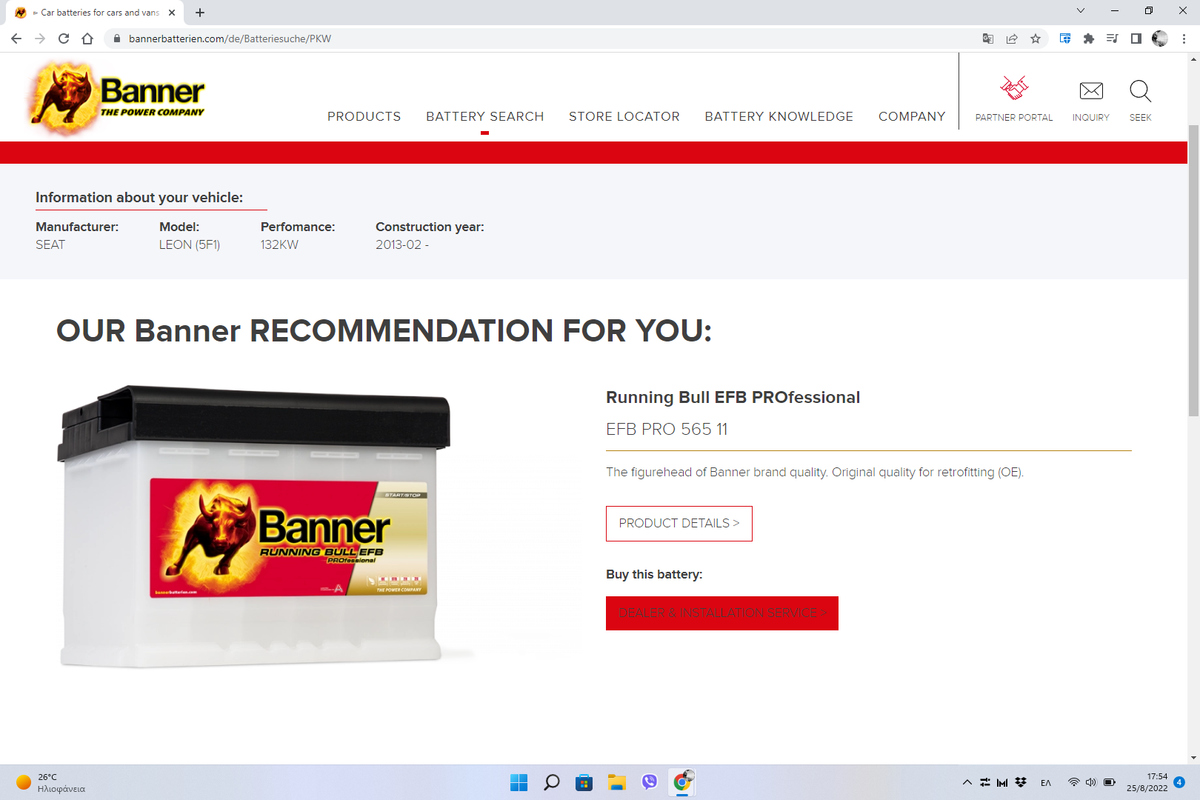This screenshot has height=800, width=1200.
Task: Open the weather widget 26°C
Action: click(50, 782)
